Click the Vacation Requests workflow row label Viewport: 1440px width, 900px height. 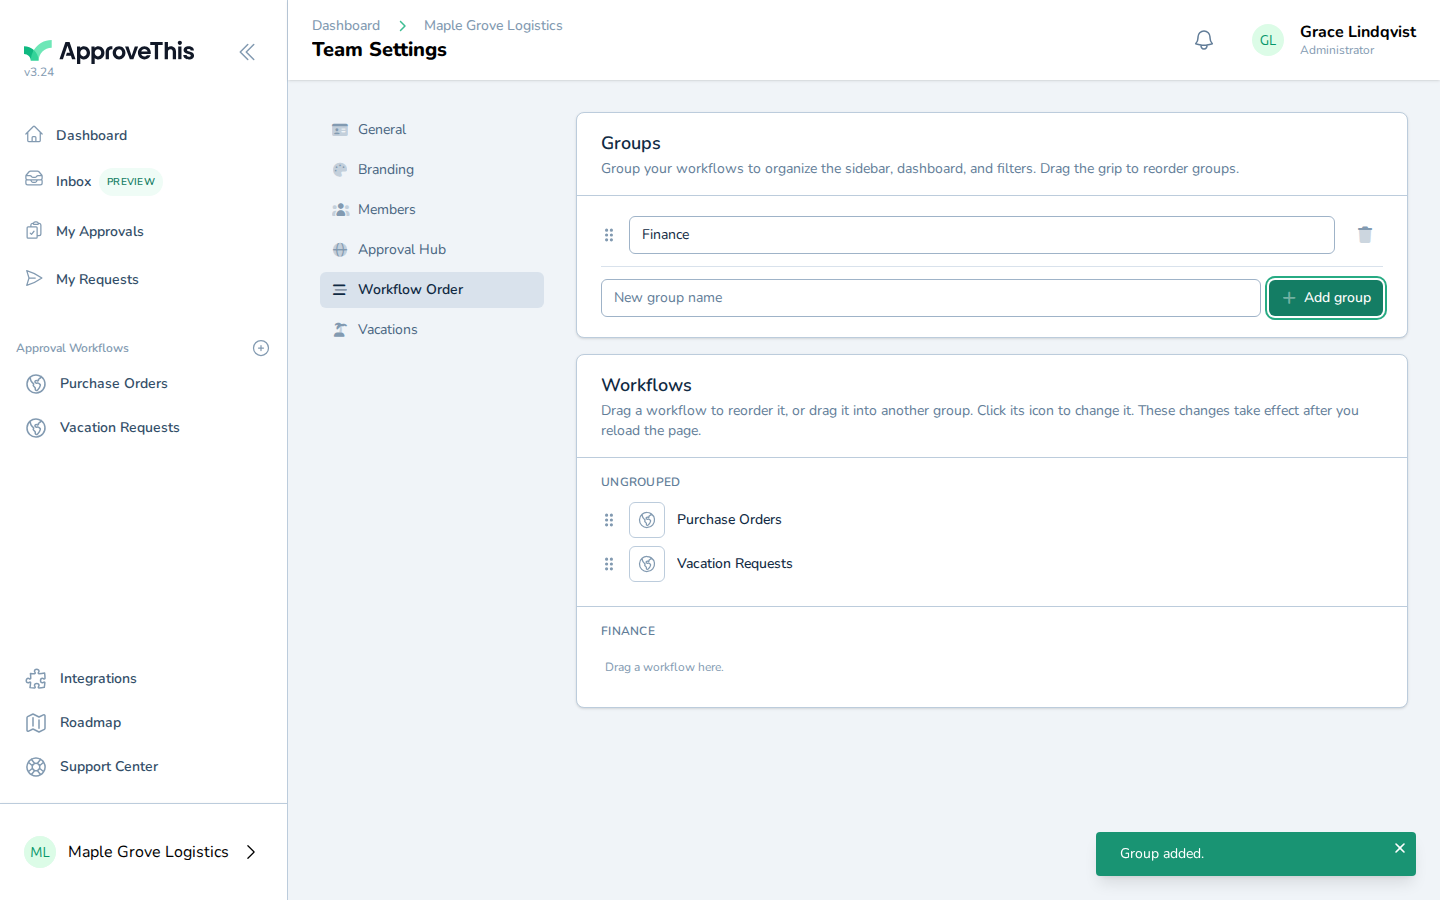point(734,564)
